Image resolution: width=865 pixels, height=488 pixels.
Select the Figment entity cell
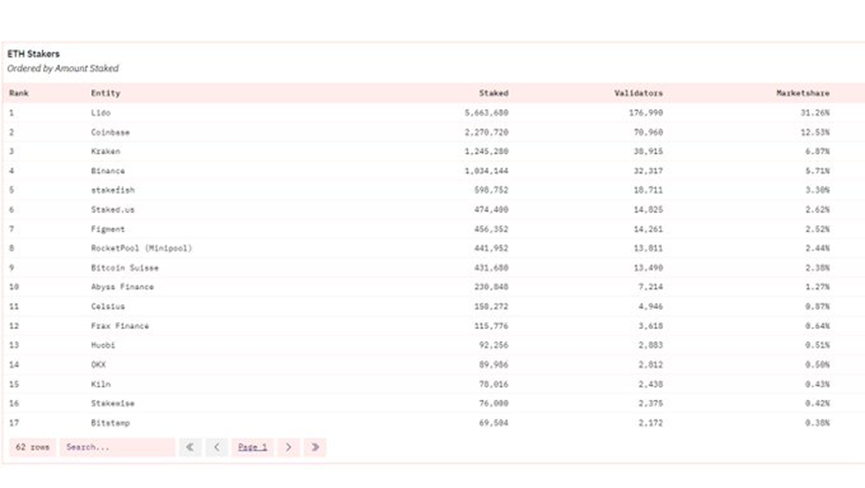coord(108,229)
